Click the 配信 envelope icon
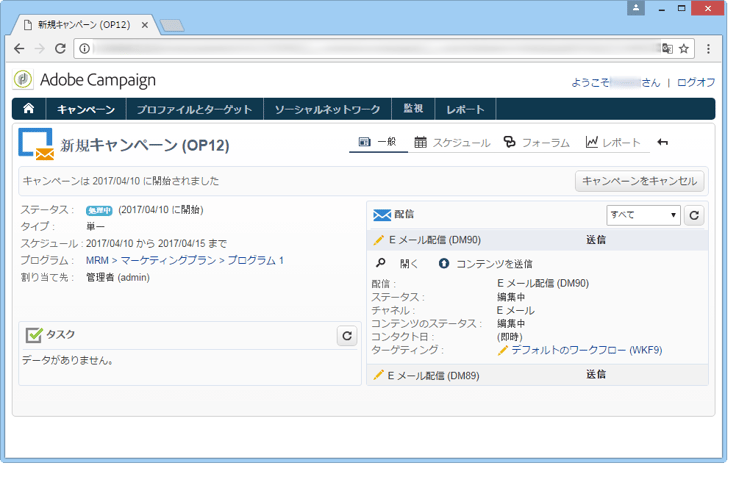 (382, 215)
